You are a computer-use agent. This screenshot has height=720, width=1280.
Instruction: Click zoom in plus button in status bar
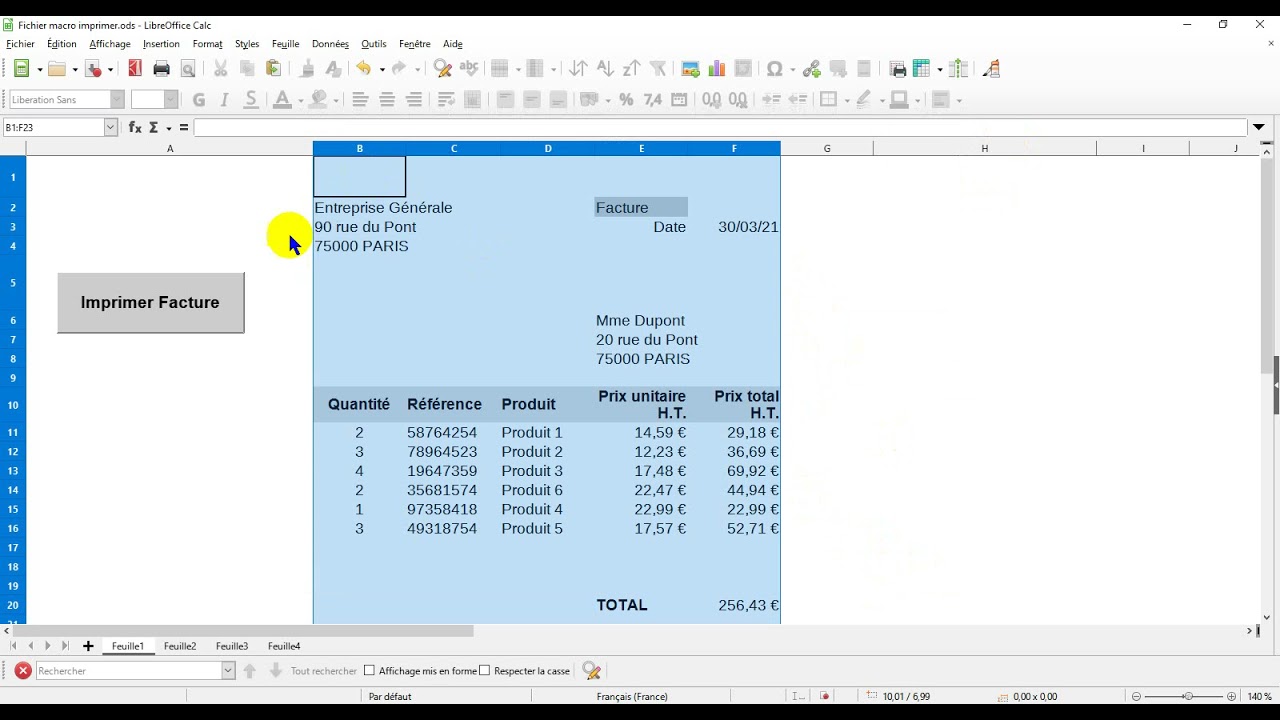pyautogui.click(x=1232, y=696)
